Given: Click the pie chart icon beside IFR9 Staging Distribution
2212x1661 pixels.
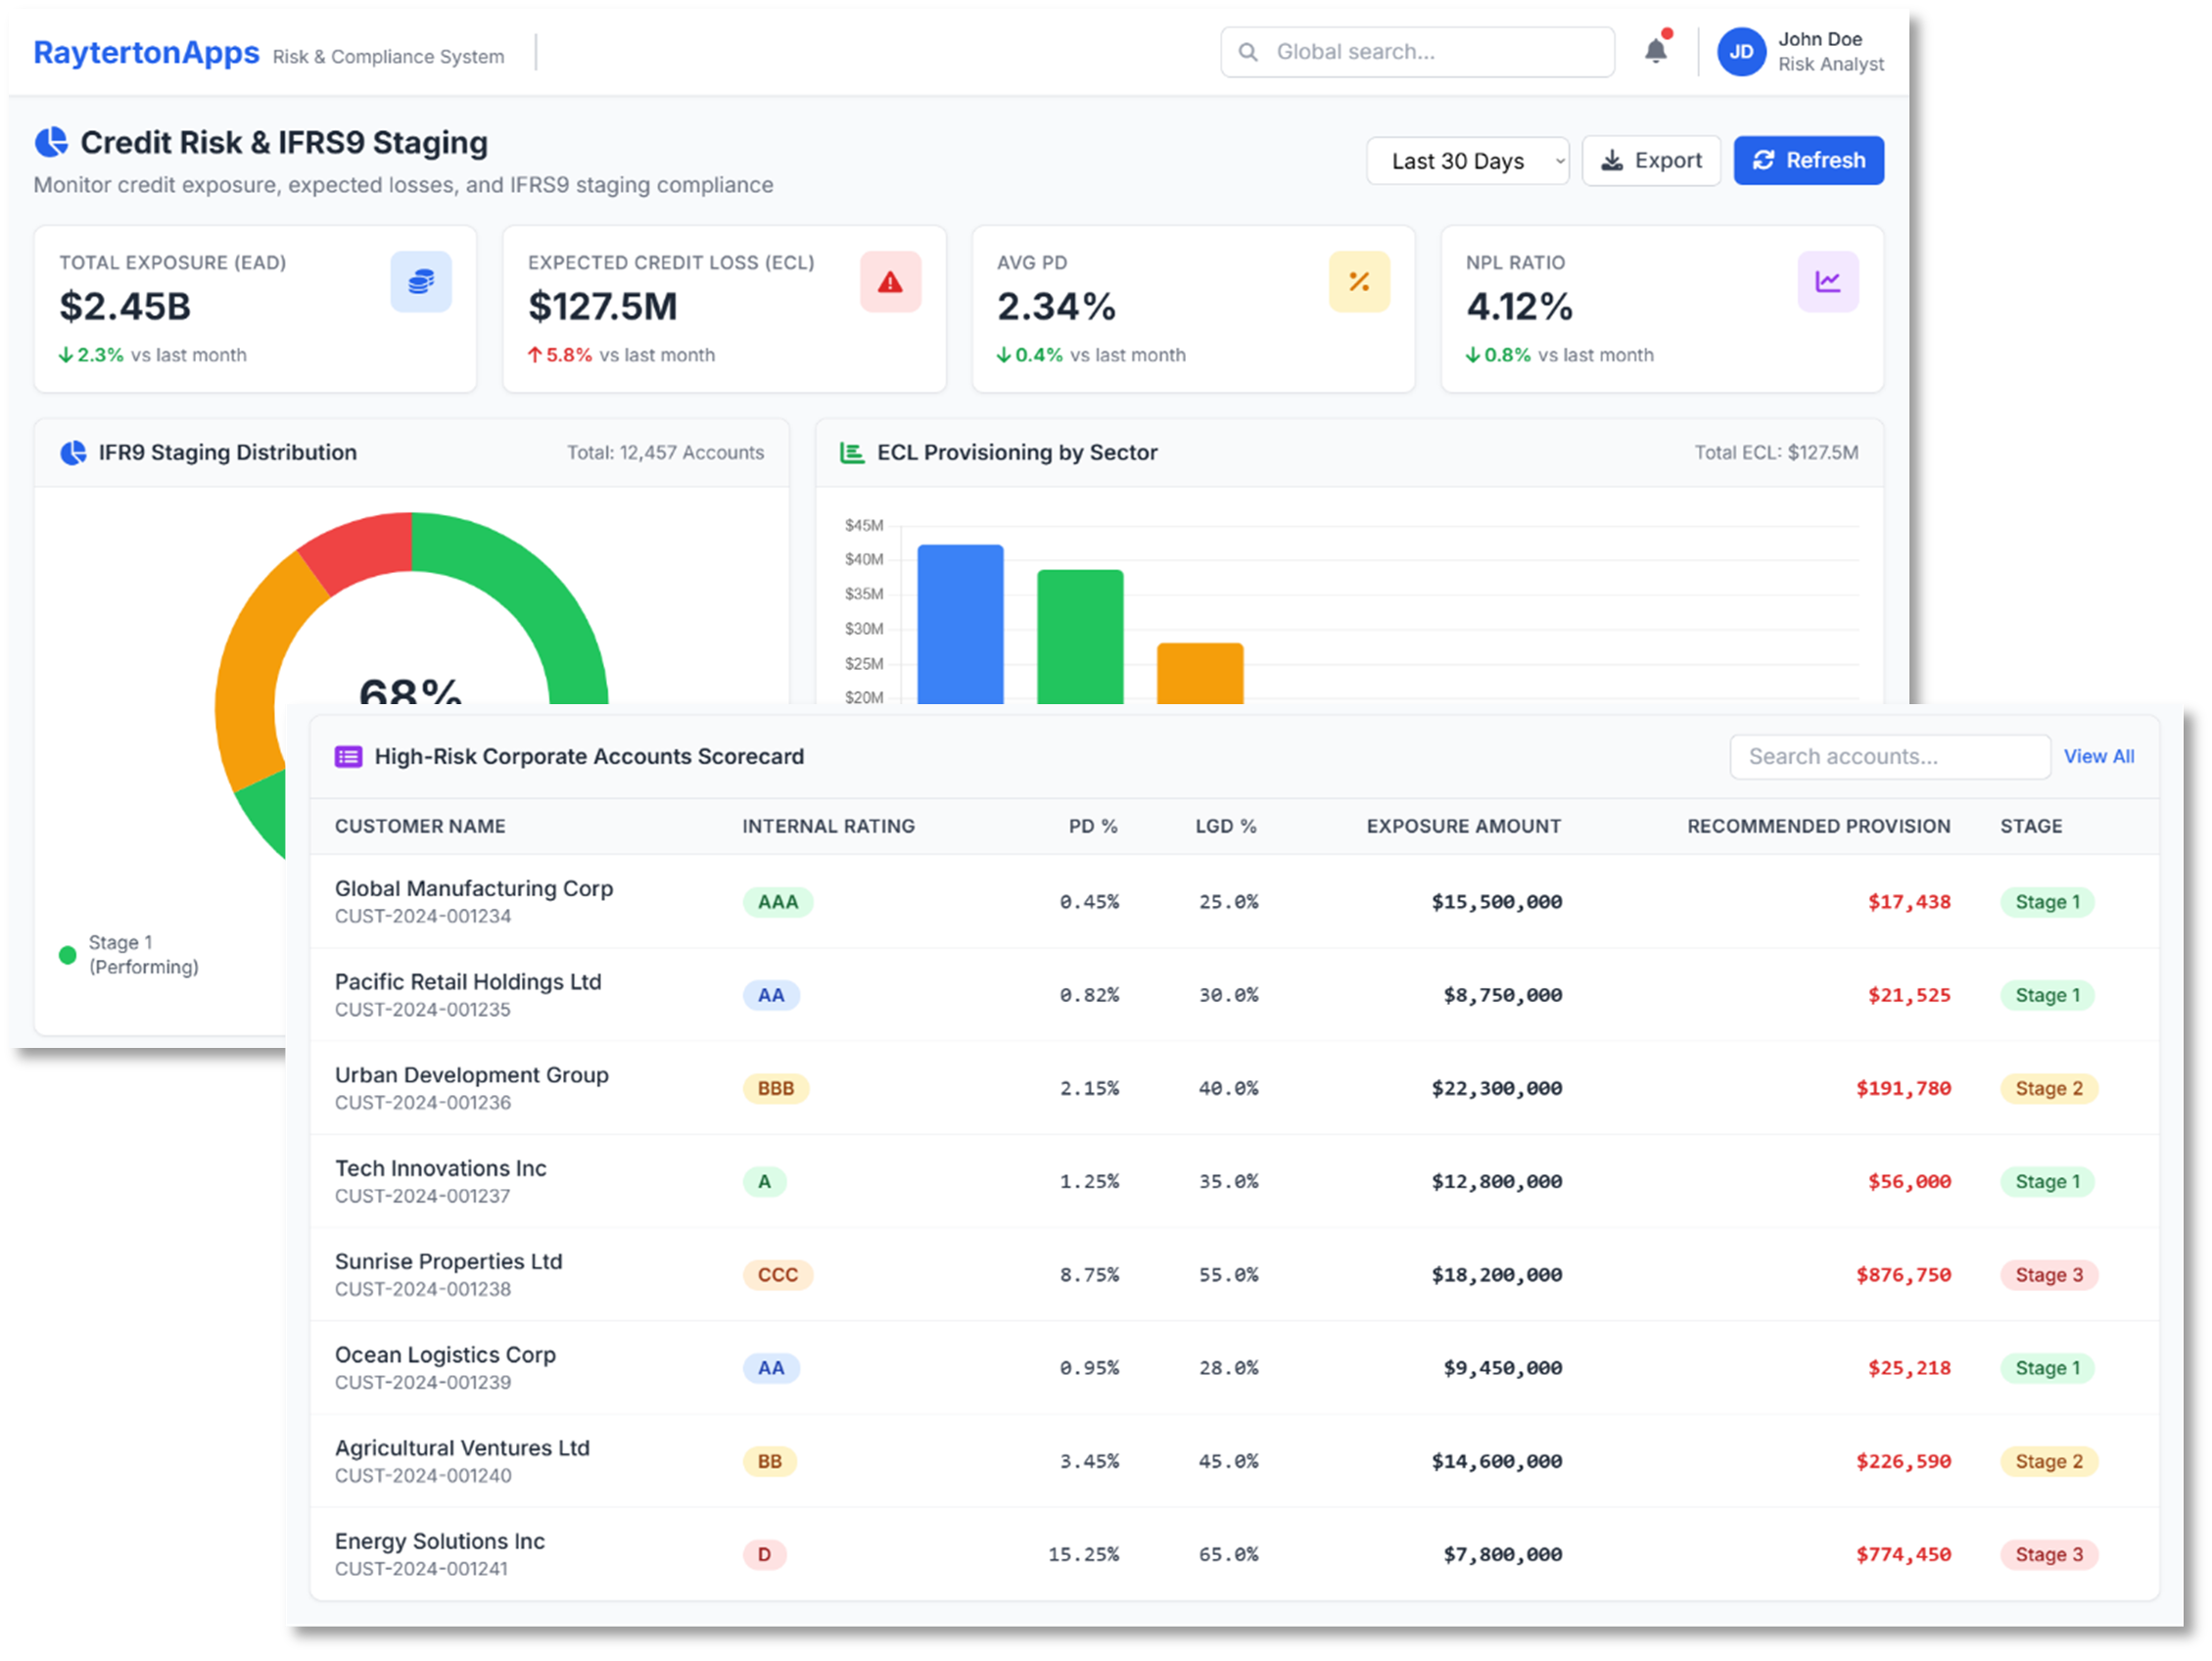Looking at the screenshot, I should click(73, 452).
